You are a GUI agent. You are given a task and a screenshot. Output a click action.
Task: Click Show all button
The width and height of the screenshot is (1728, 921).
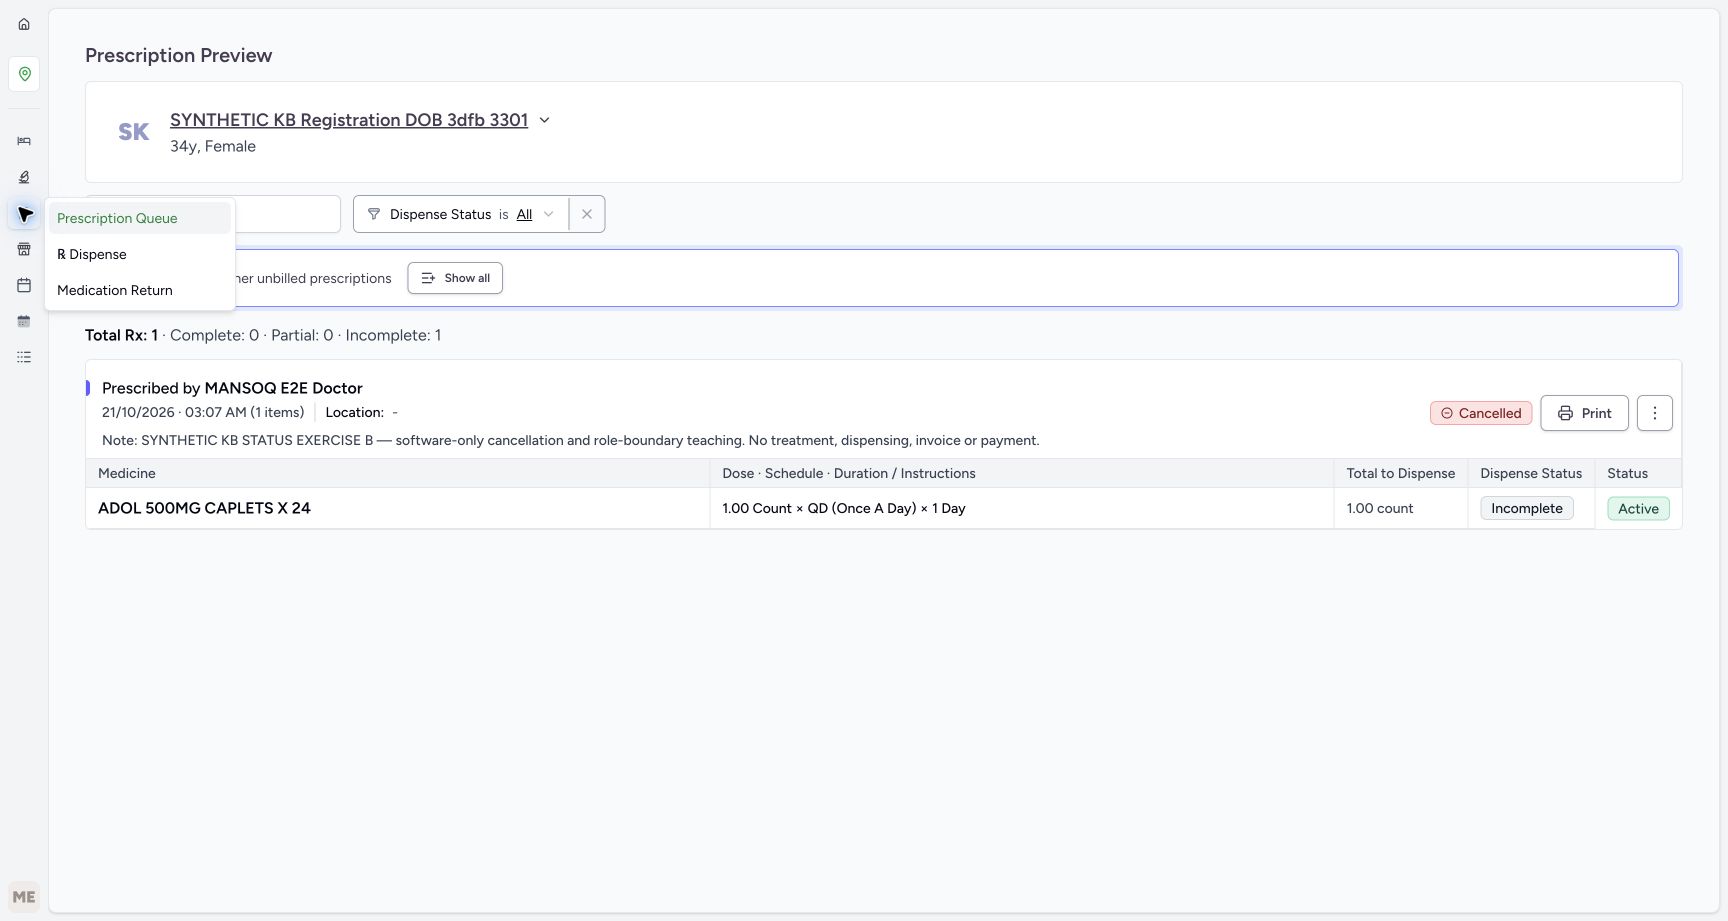pyautogui.click(x=455, y=278)
